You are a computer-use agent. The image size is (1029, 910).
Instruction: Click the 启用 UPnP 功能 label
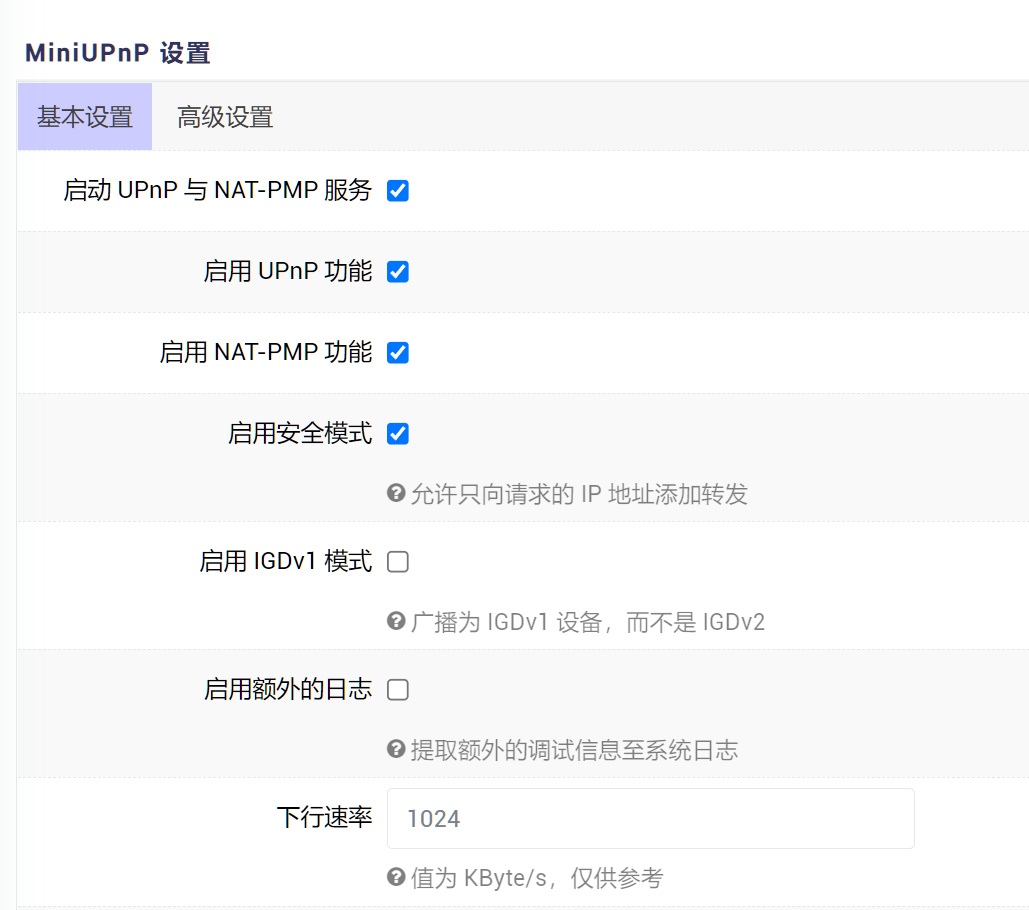[x=288, y=271]
